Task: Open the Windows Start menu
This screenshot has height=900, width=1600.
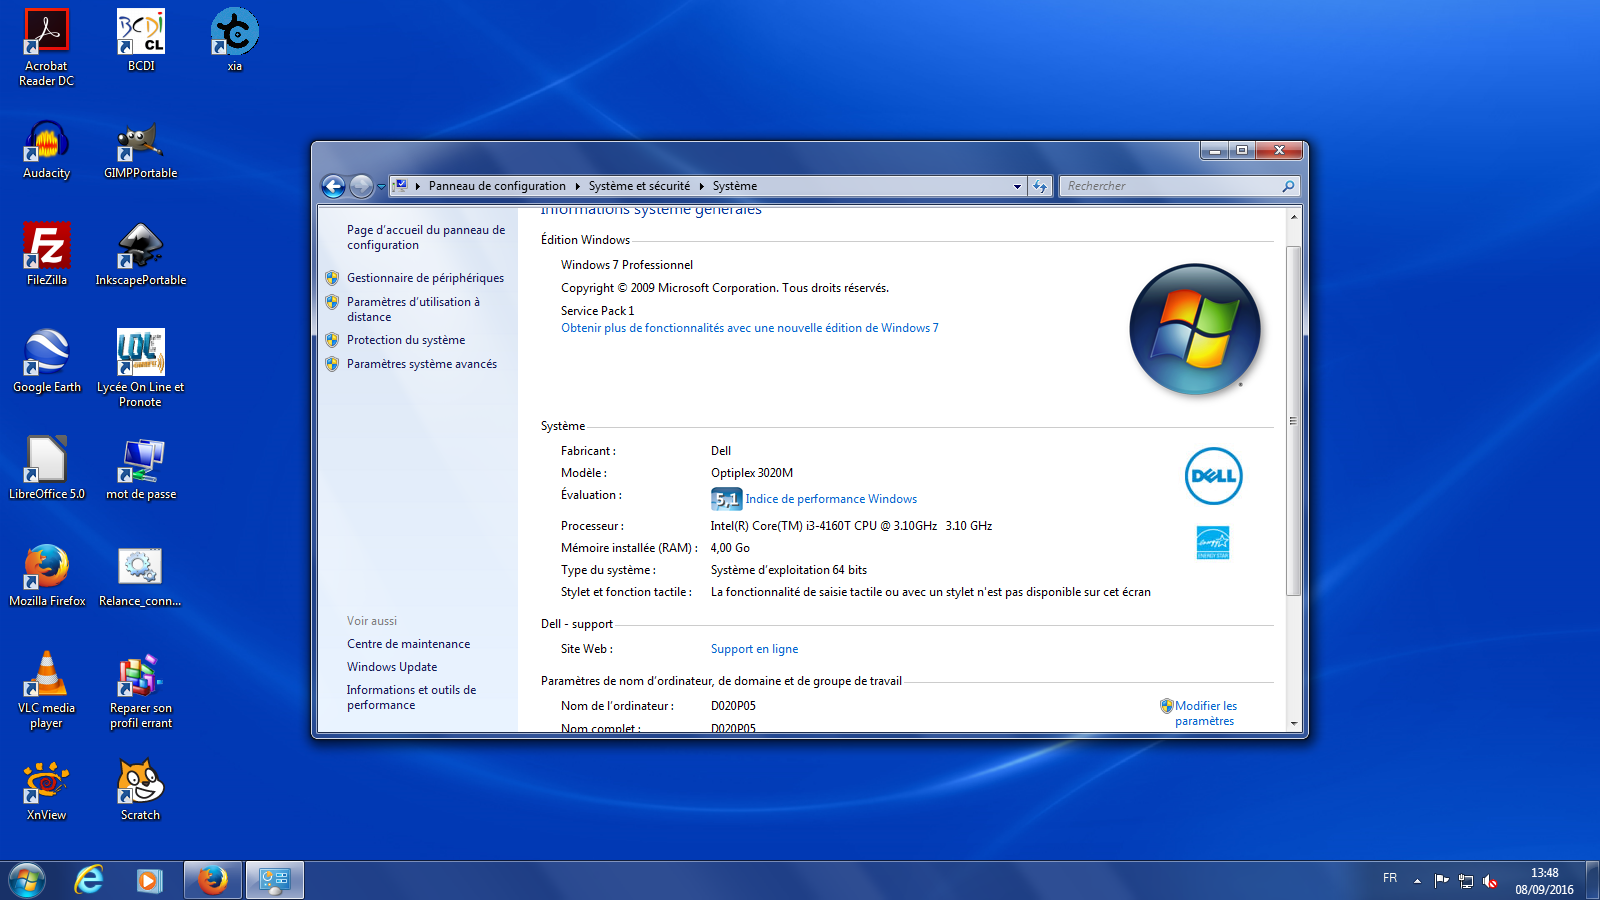Action: [27, 880]
